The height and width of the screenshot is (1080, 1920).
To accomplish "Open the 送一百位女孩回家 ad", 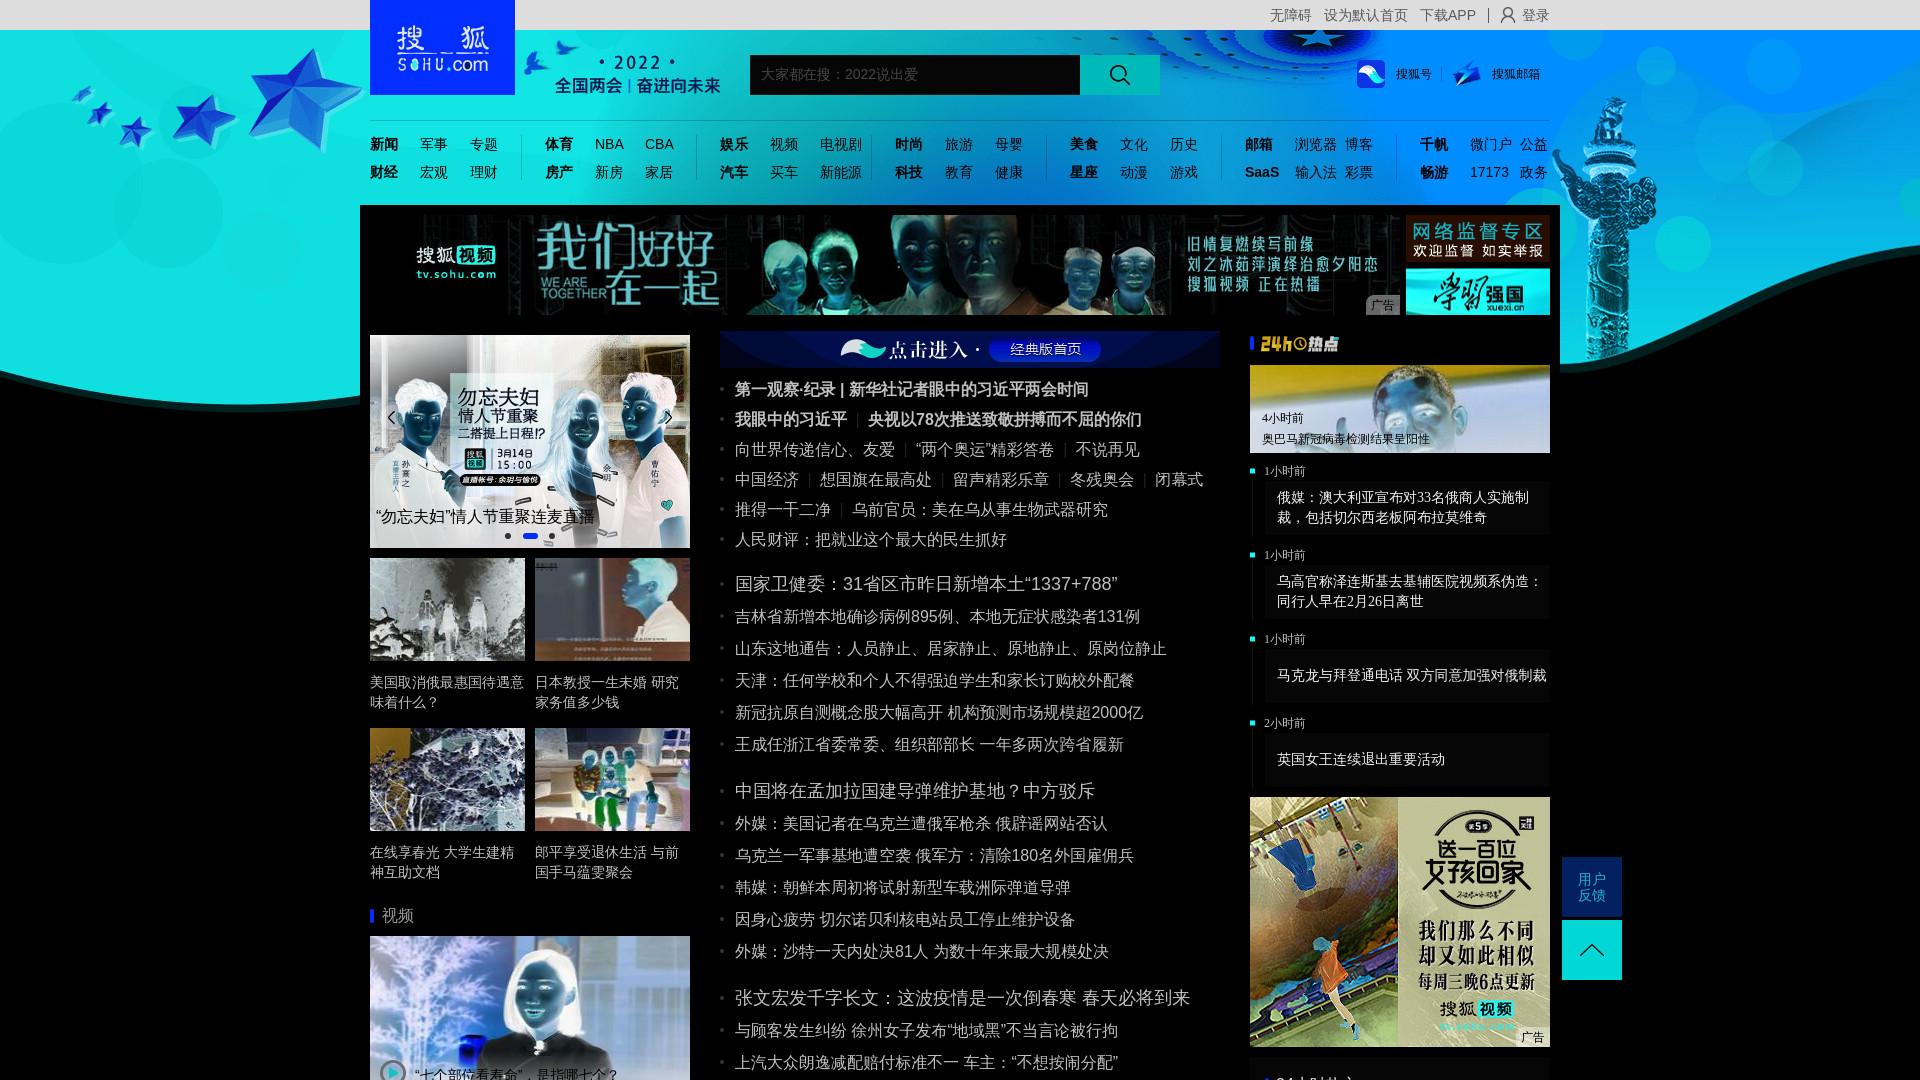I will (1400, 922).
